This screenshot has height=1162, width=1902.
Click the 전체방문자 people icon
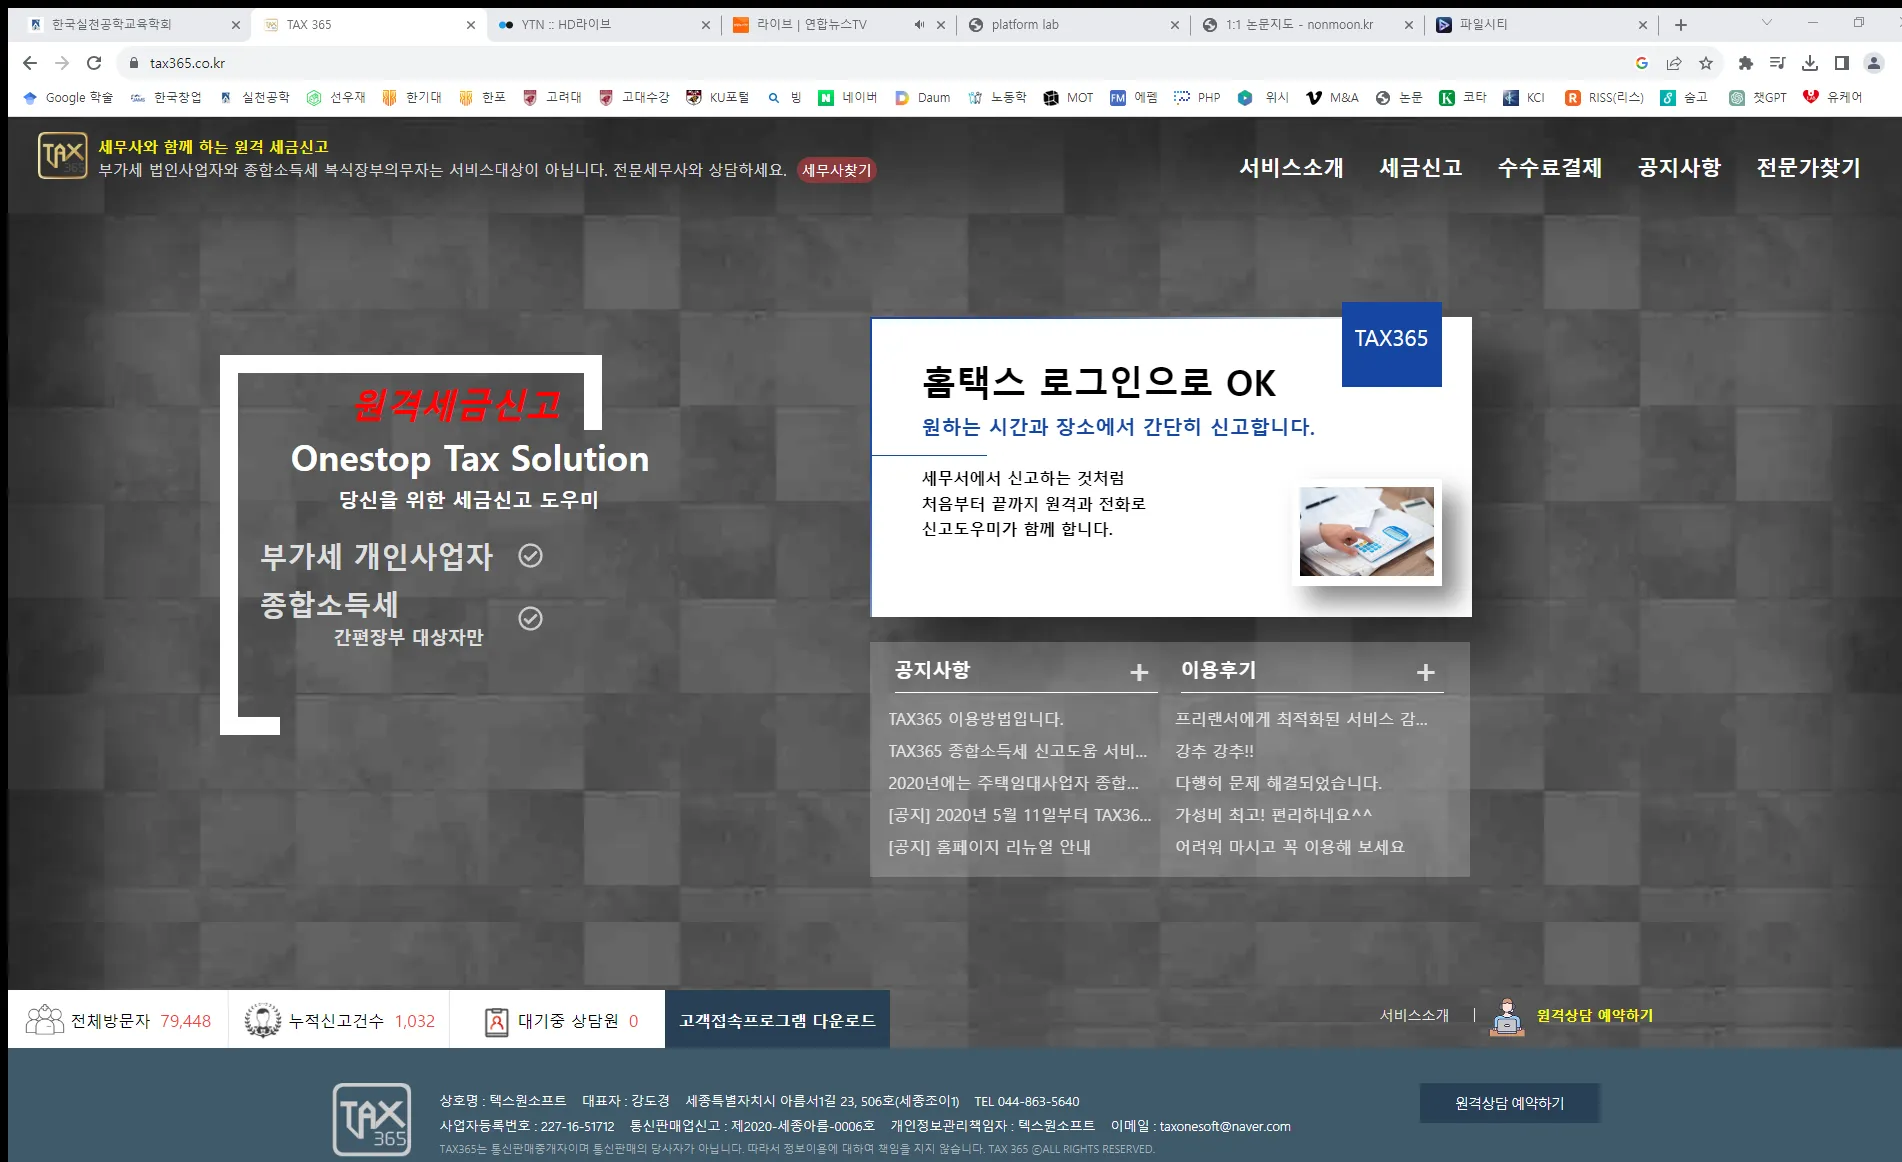(44, 1020)
